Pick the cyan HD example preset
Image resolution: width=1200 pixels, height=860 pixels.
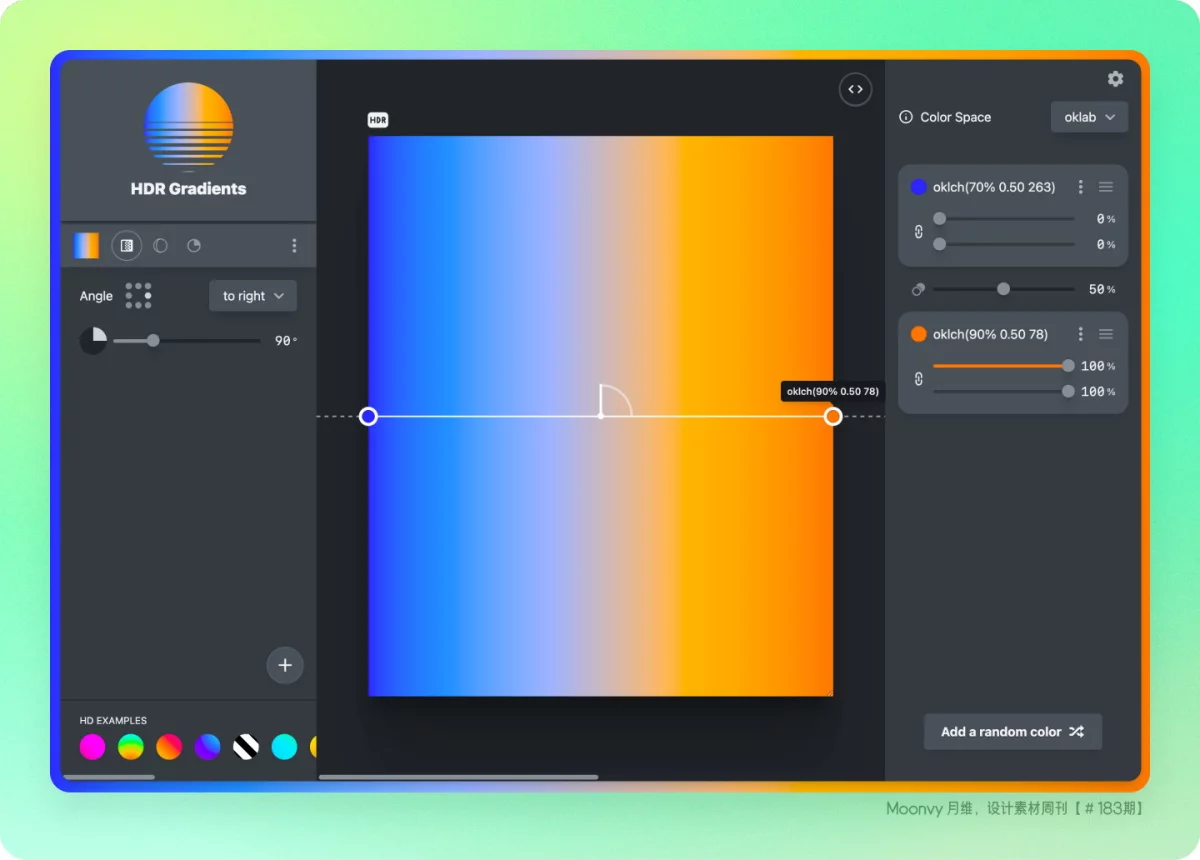[285, 747]
